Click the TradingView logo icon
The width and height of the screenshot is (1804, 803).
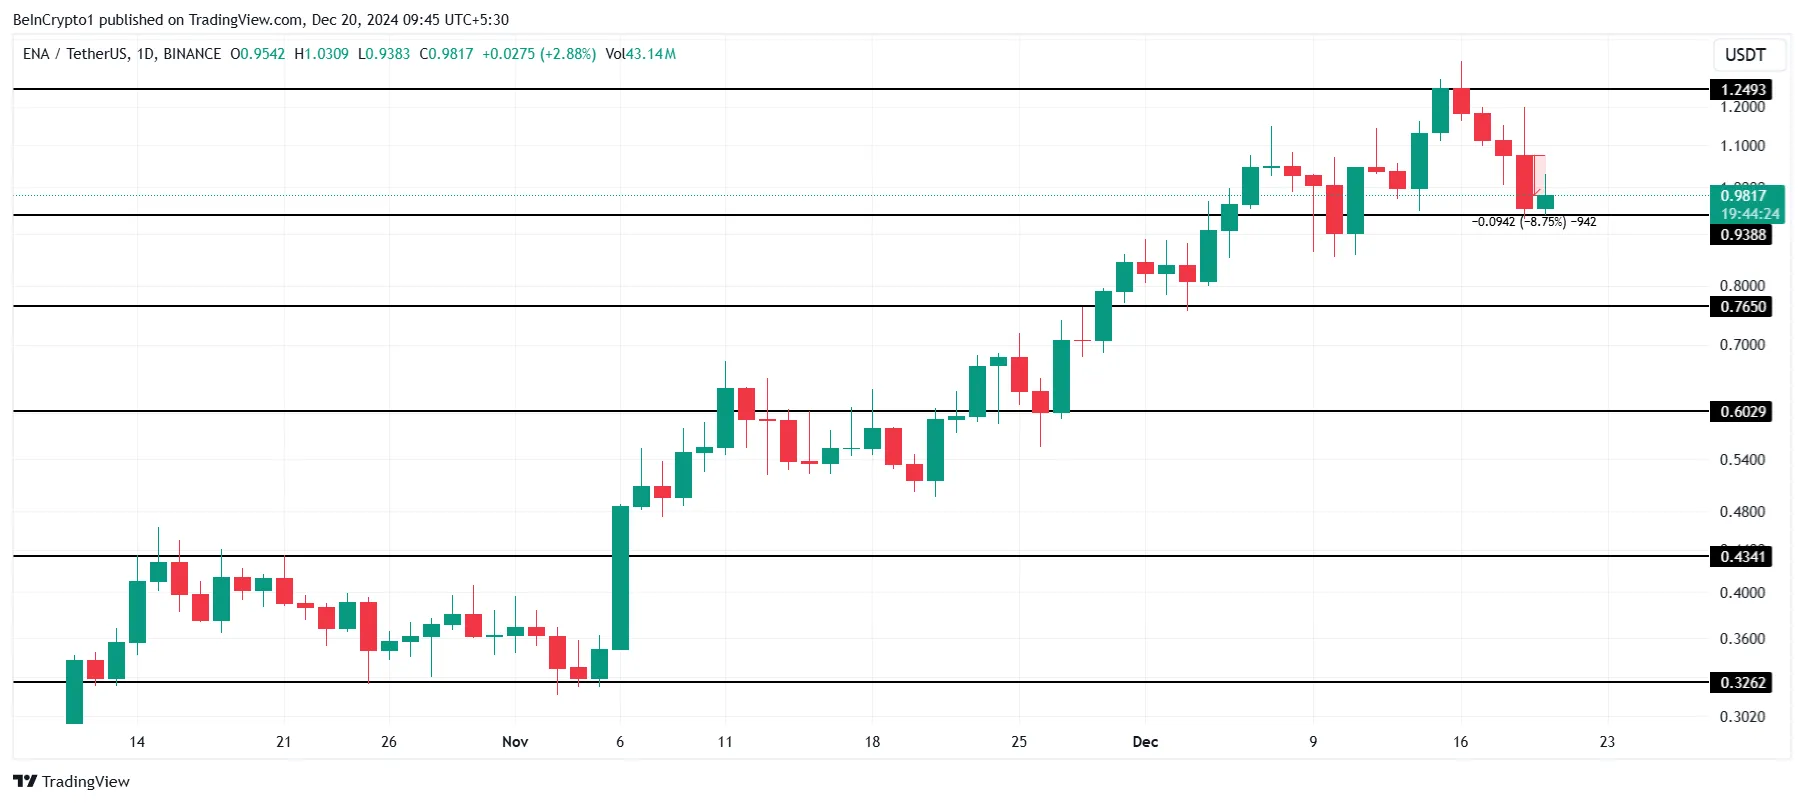[x=25, y=782]
